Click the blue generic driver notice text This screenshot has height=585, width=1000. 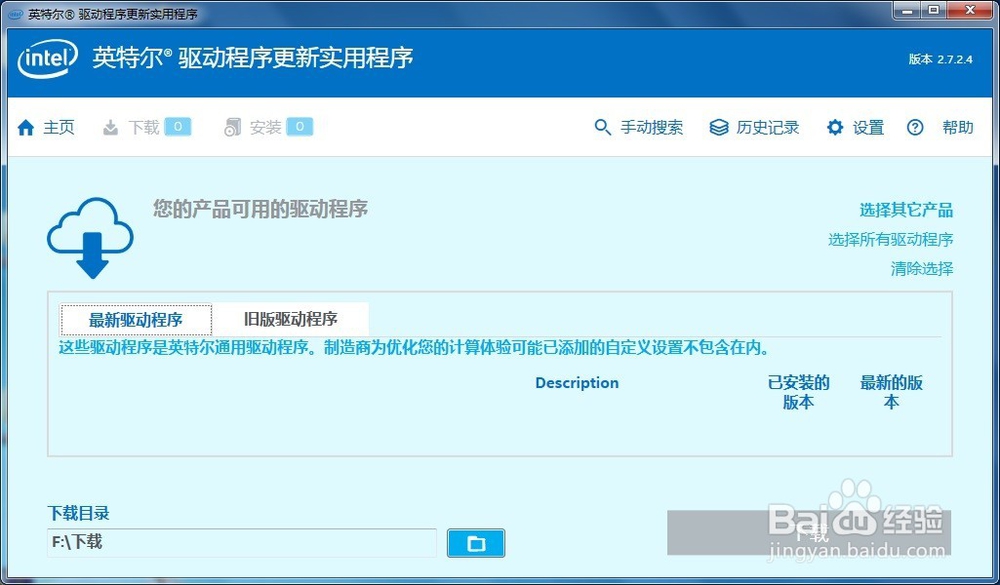click(x=415, y=348)
